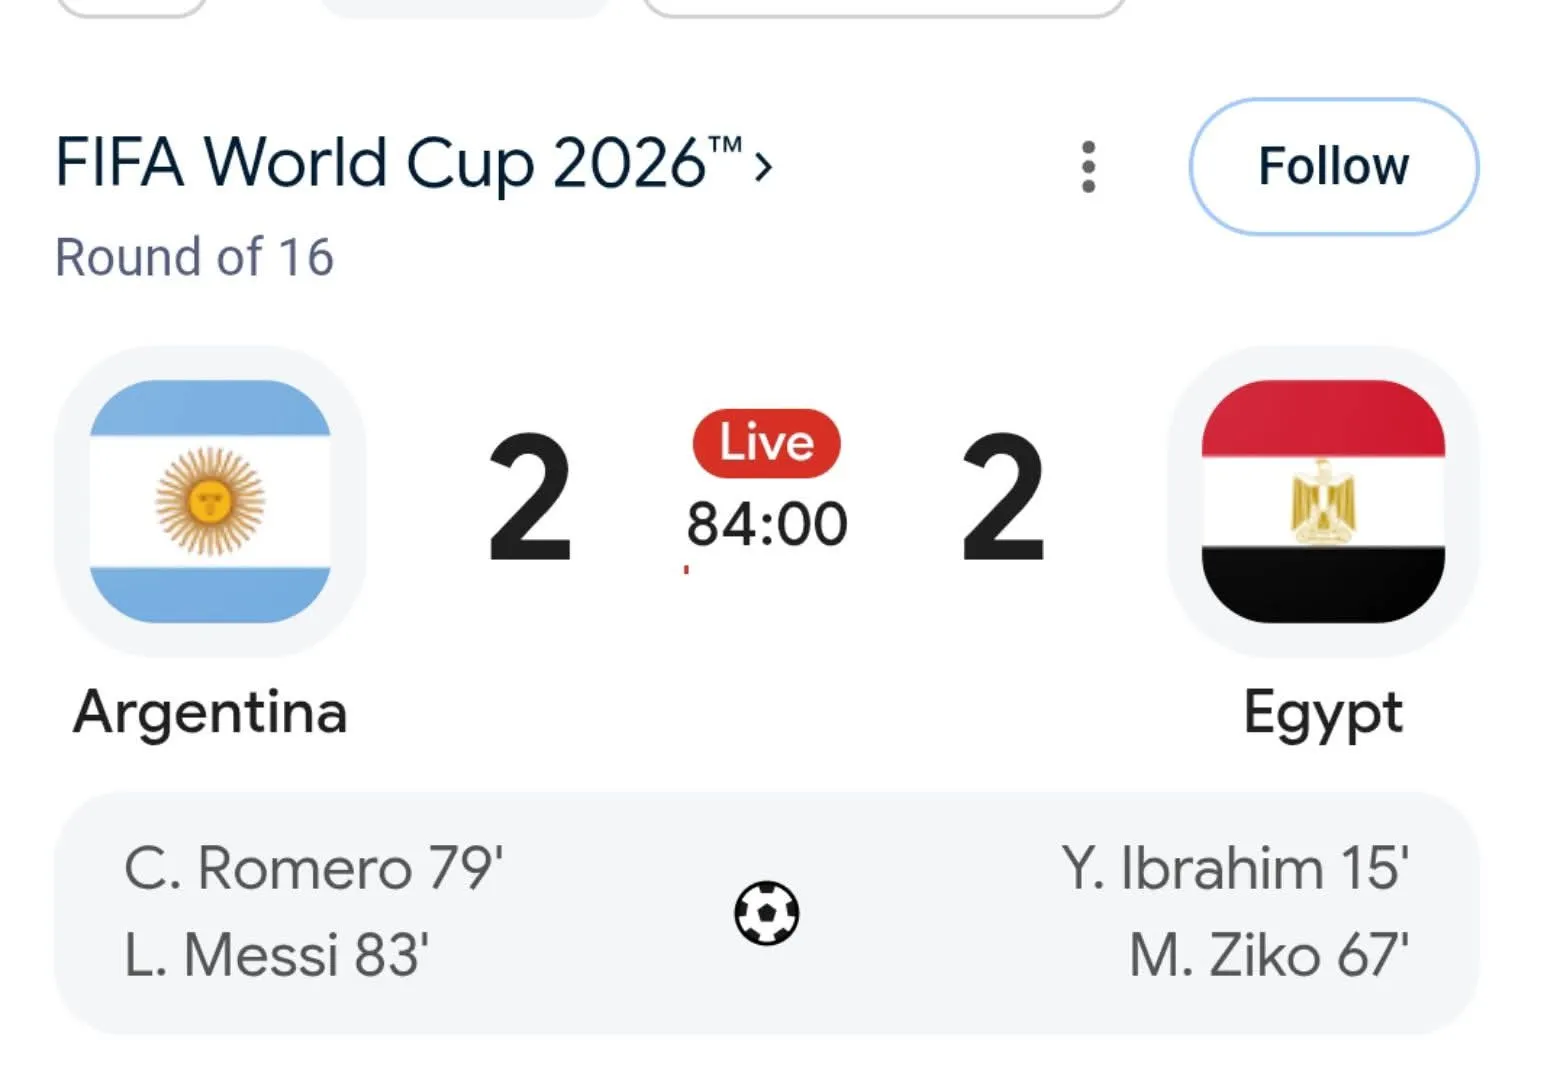
Task: Select Y. Ibrahim 15' goal entry
Action: coord(1235,868)
